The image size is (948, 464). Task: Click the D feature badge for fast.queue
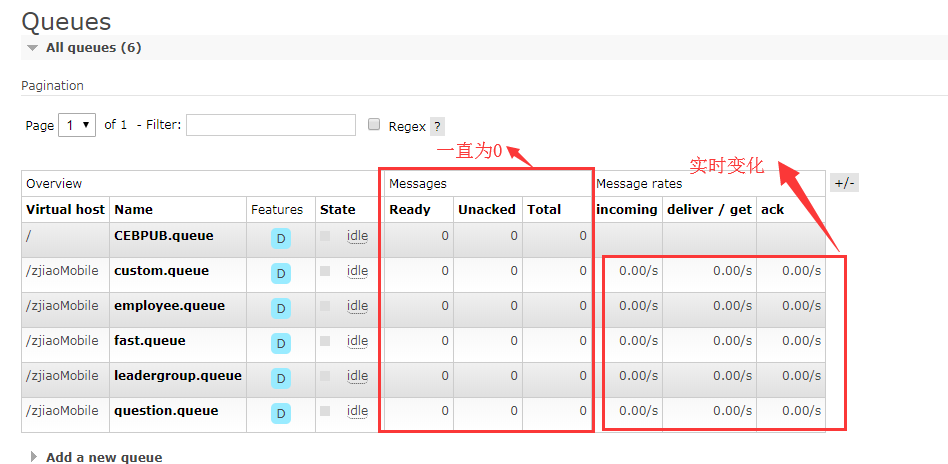[x=281, y=344]
